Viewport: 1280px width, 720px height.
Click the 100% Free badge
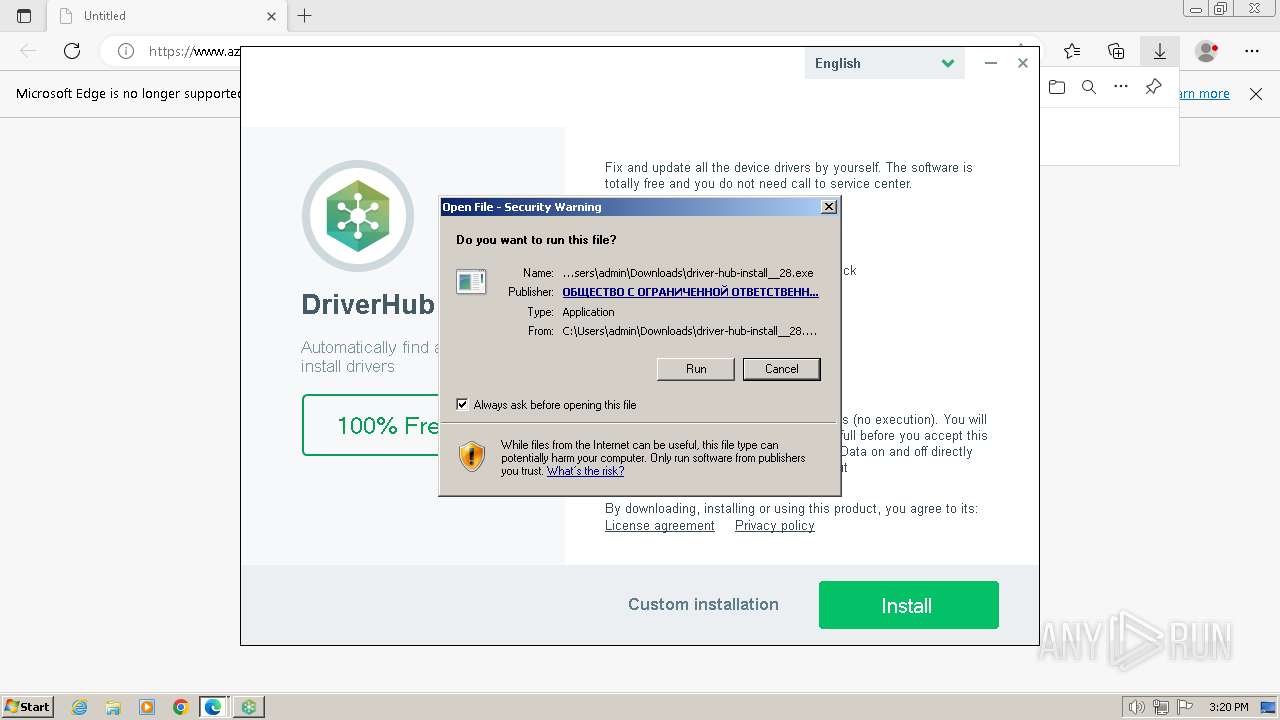pos(371,425)
